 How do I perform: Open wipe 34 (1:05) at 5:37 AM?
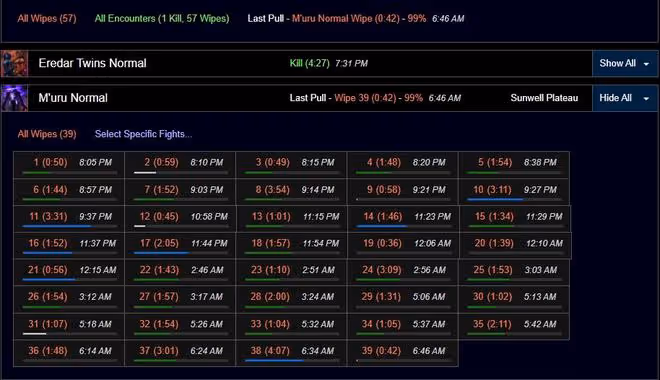[402, 326]
